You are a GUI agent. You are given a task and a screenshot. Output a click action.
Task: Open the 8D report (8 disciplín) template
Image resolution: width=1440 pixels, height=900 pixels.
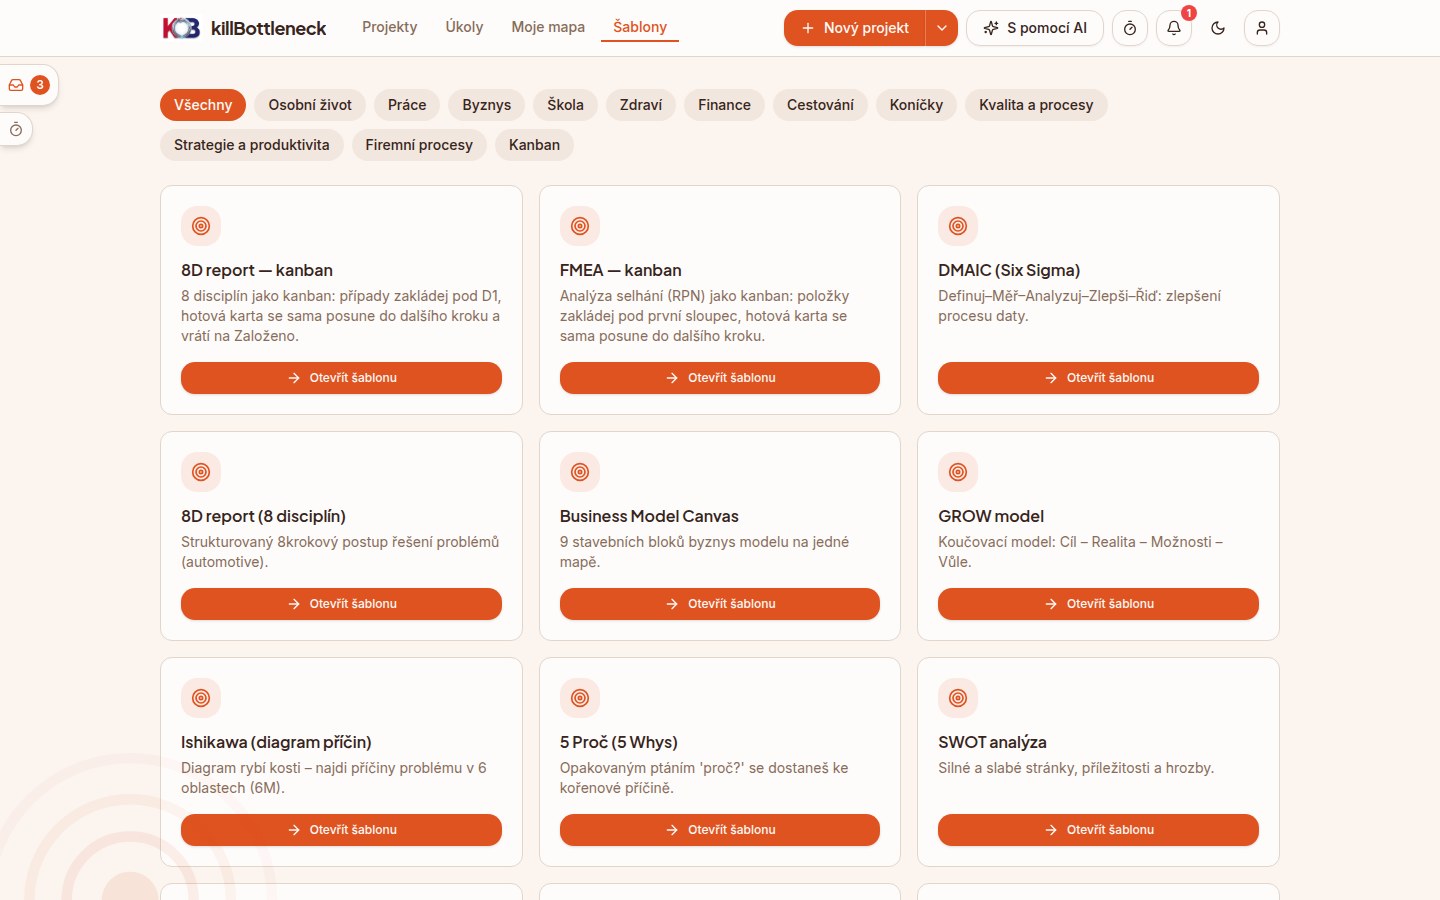[341, 604]
